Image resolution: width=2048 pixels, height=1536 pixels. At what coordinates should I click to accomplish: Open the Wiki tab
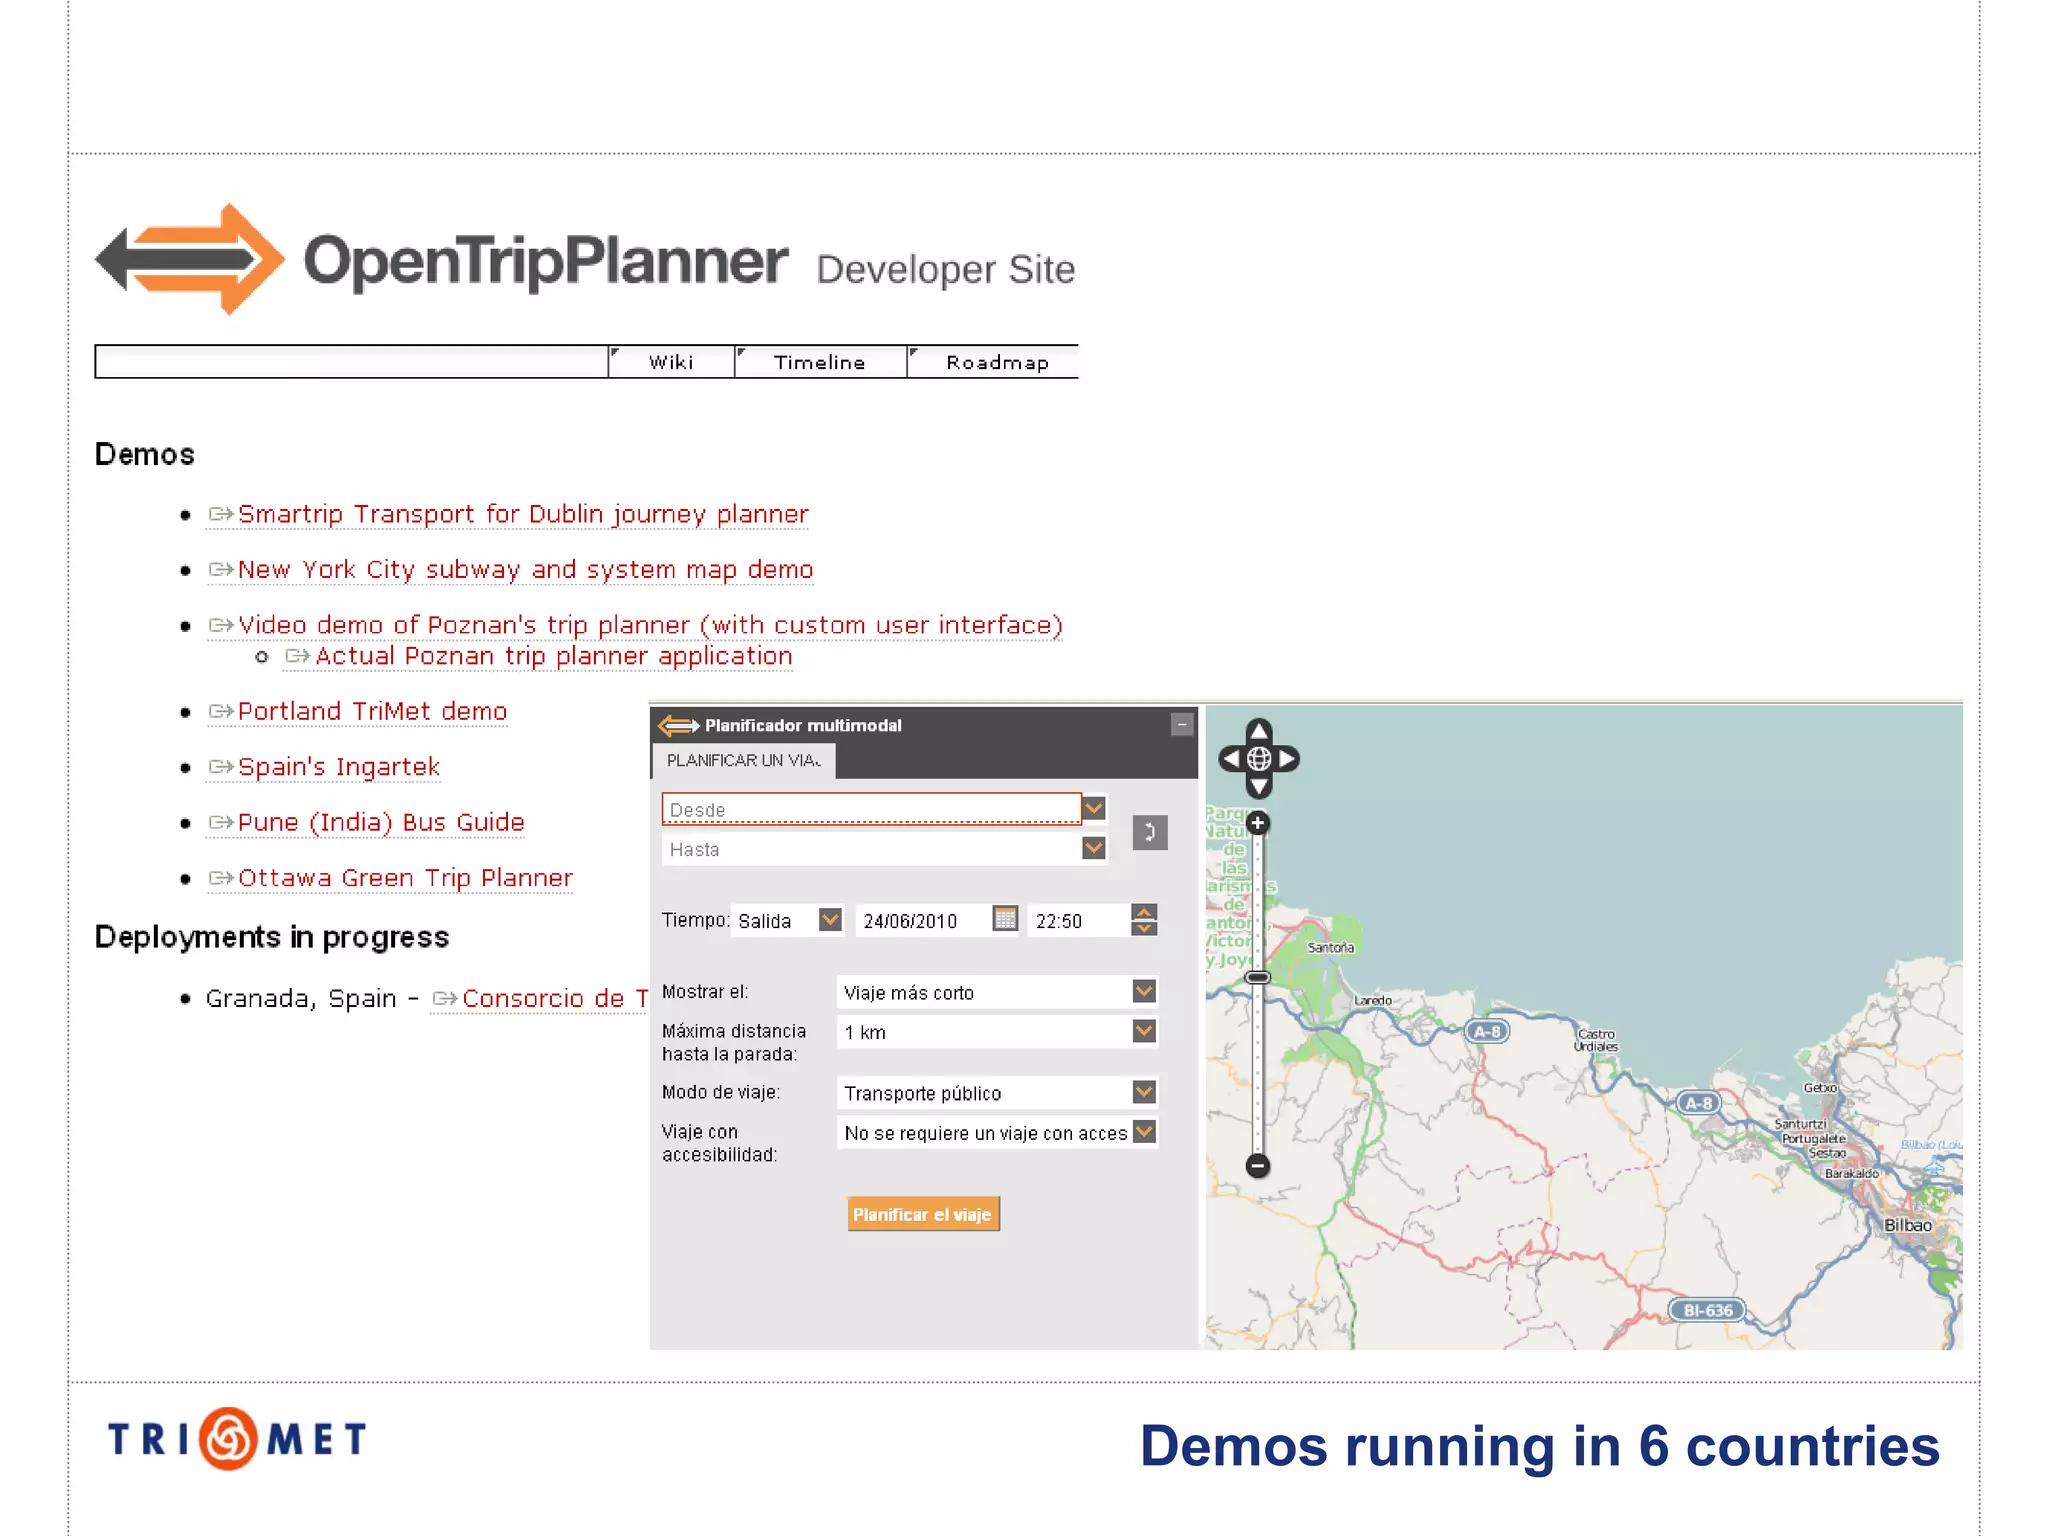click(671, 362)
